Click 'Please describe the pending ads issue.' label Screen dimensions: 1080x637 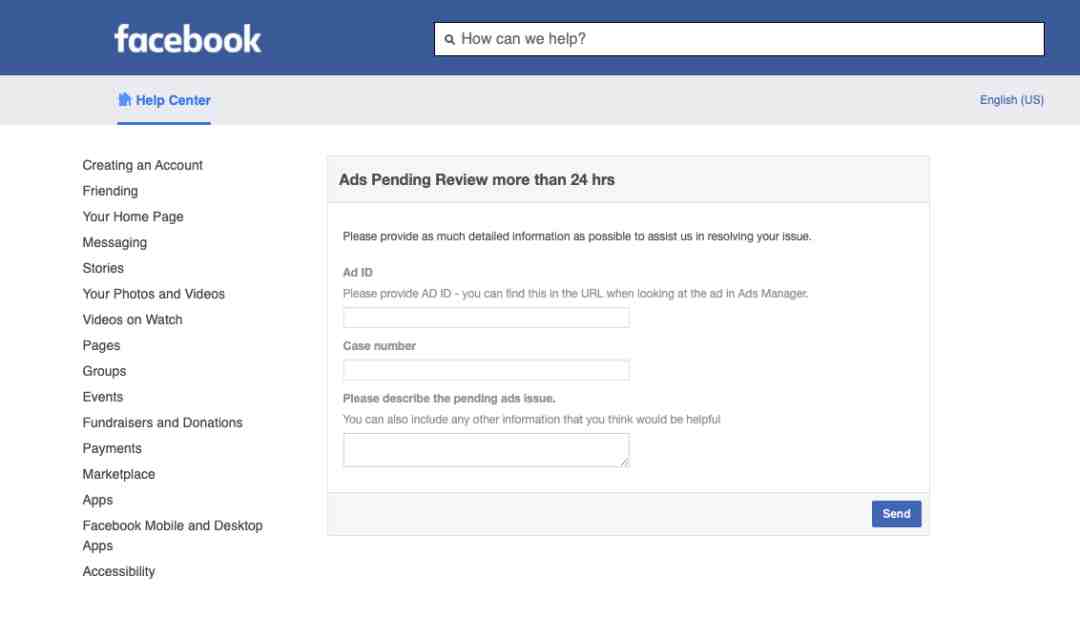click(x=449, y=399)
